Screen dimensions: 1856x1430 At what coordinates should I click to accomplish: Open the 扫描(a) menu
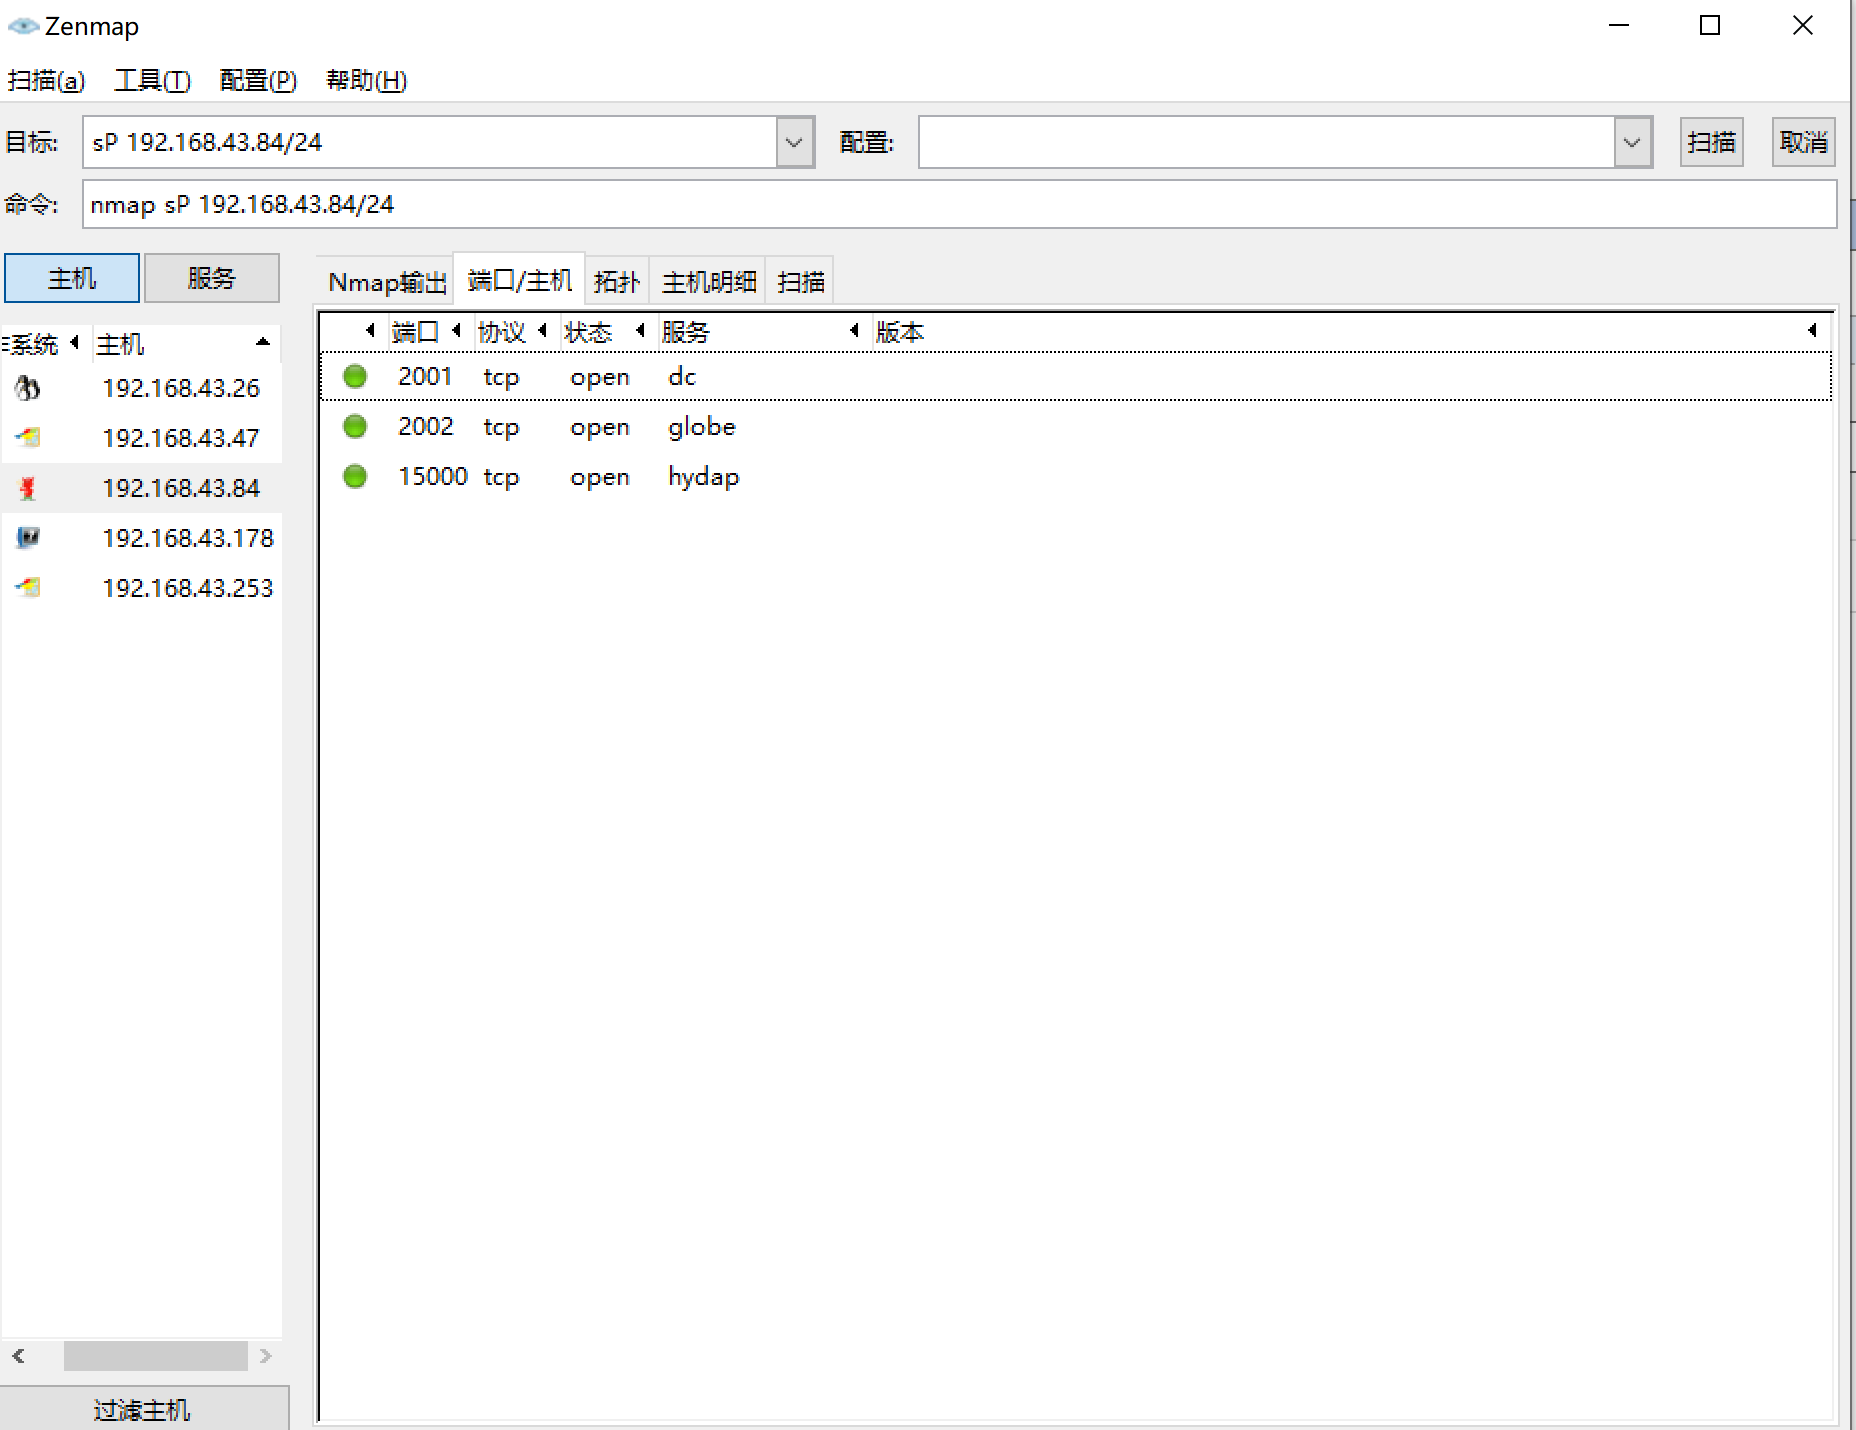click(46, 81)
